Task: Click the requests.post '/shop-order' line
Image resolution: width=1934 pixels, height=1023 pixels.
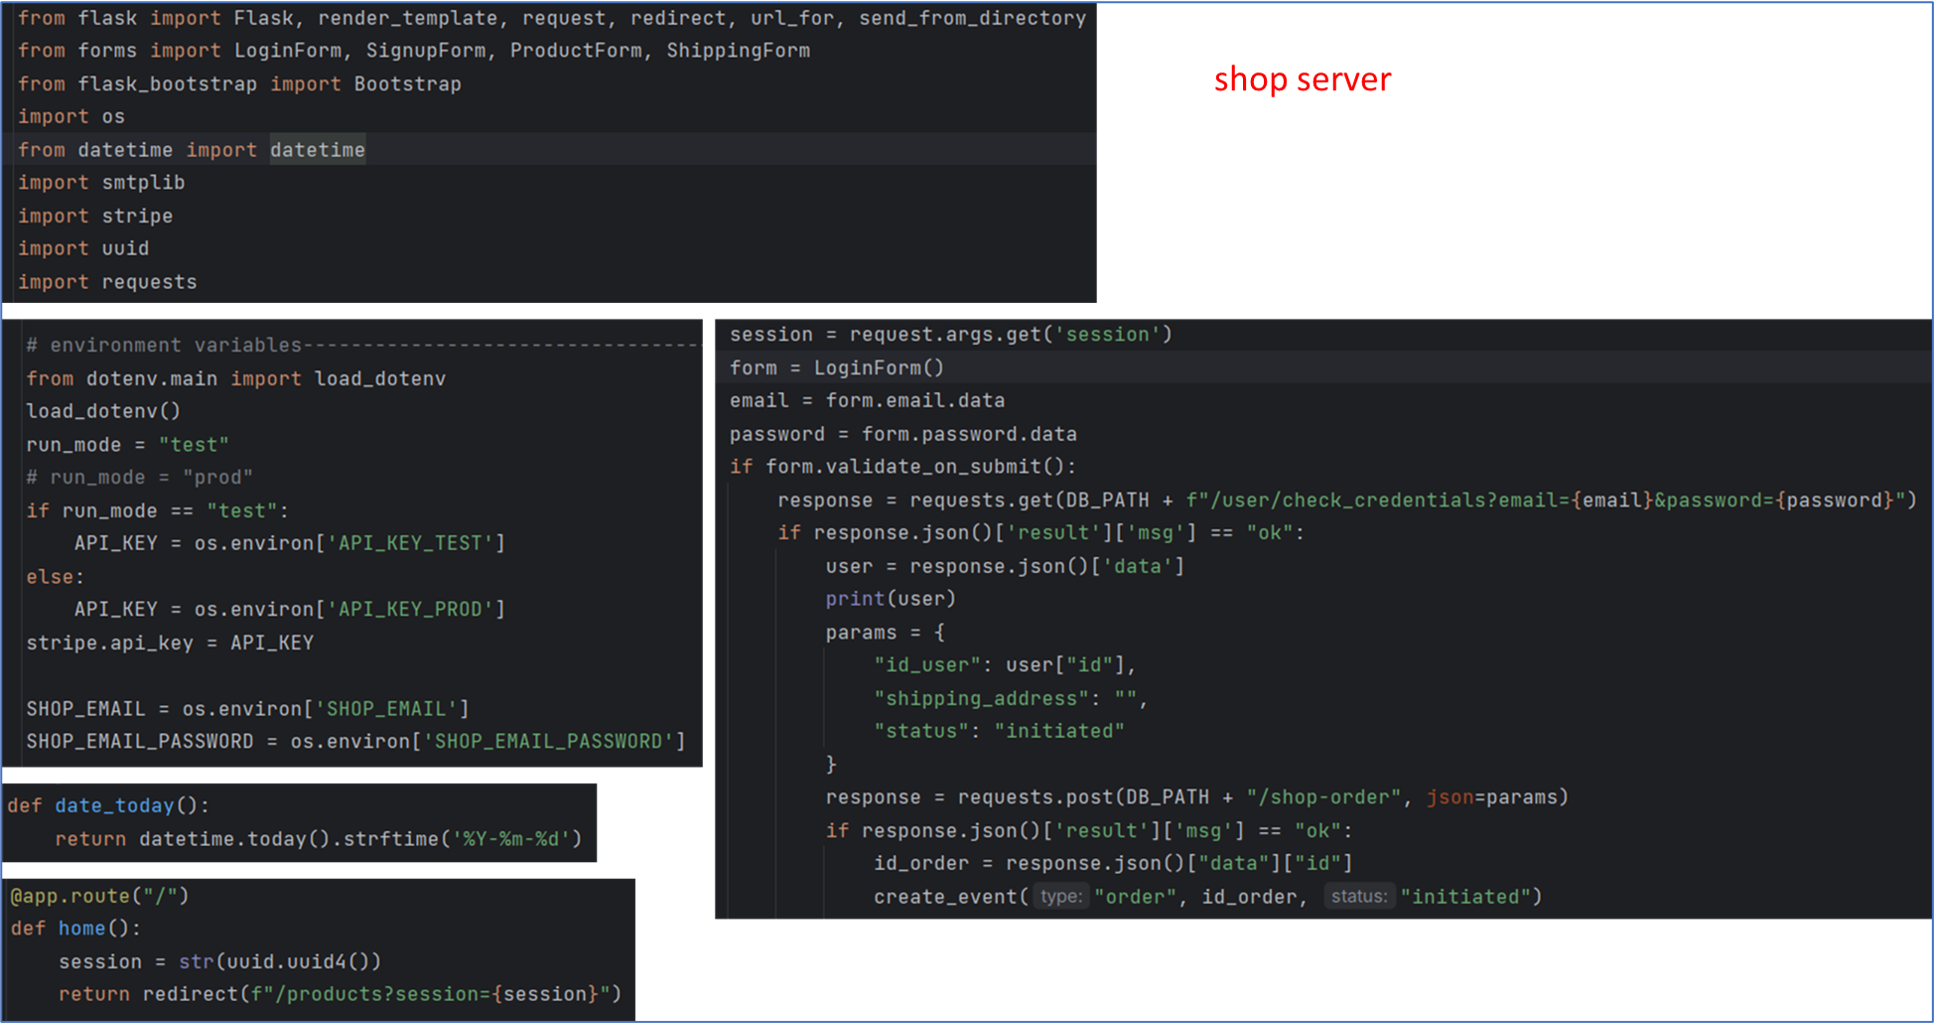Action: tap(1196, 797)
